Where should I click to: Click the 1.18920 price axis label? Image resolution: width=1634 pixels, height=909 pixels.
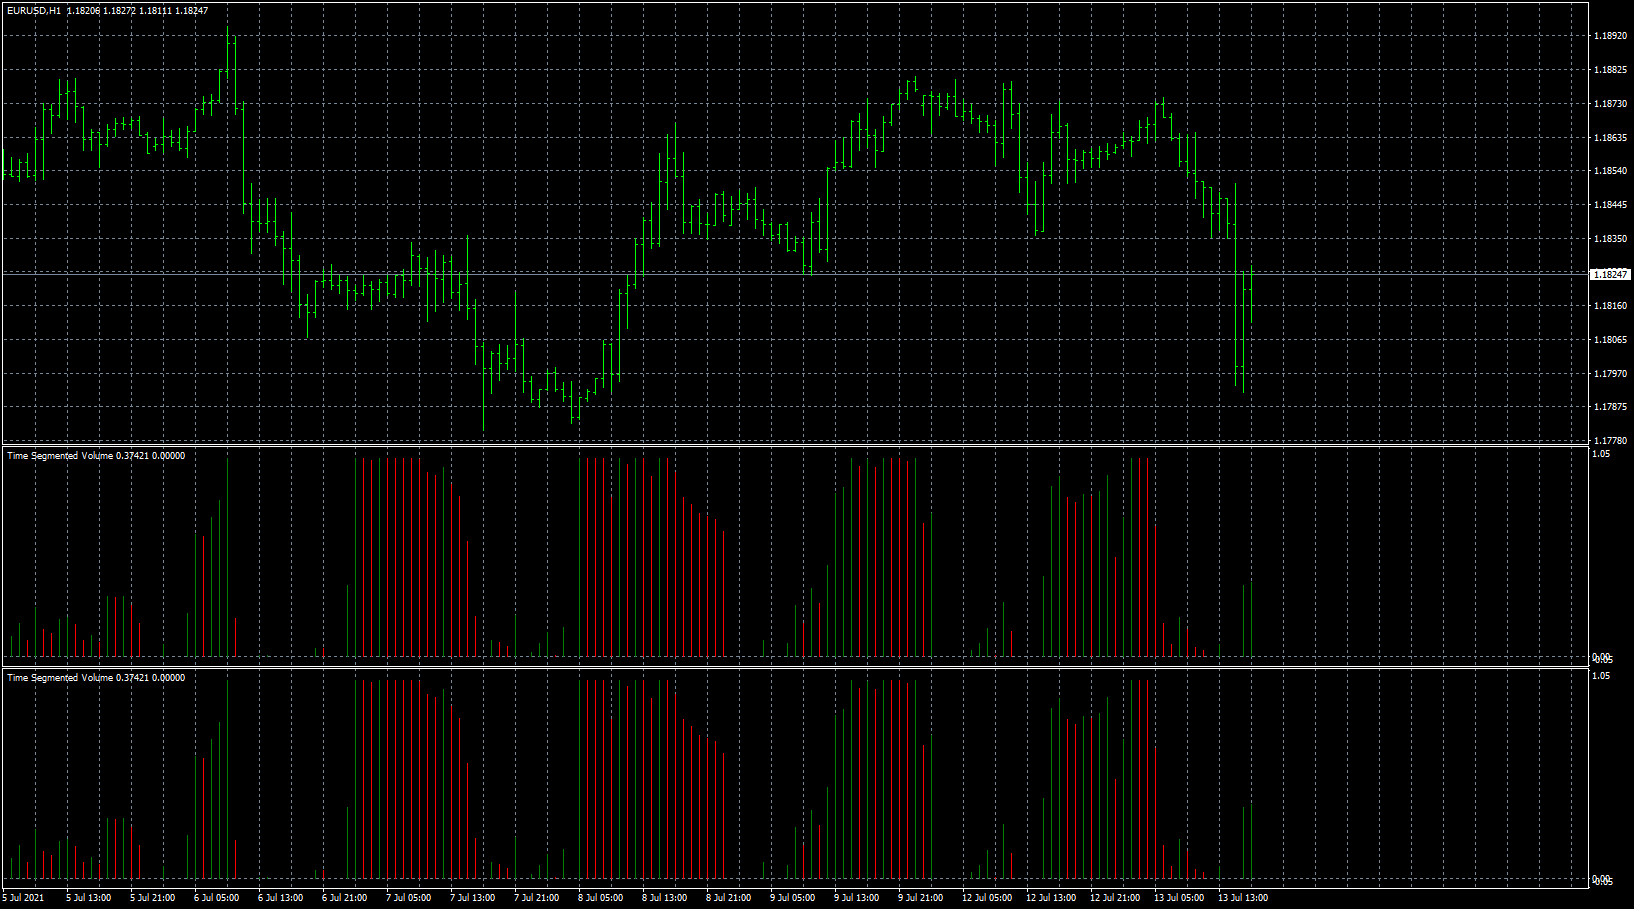click(x=1609, y=36)
